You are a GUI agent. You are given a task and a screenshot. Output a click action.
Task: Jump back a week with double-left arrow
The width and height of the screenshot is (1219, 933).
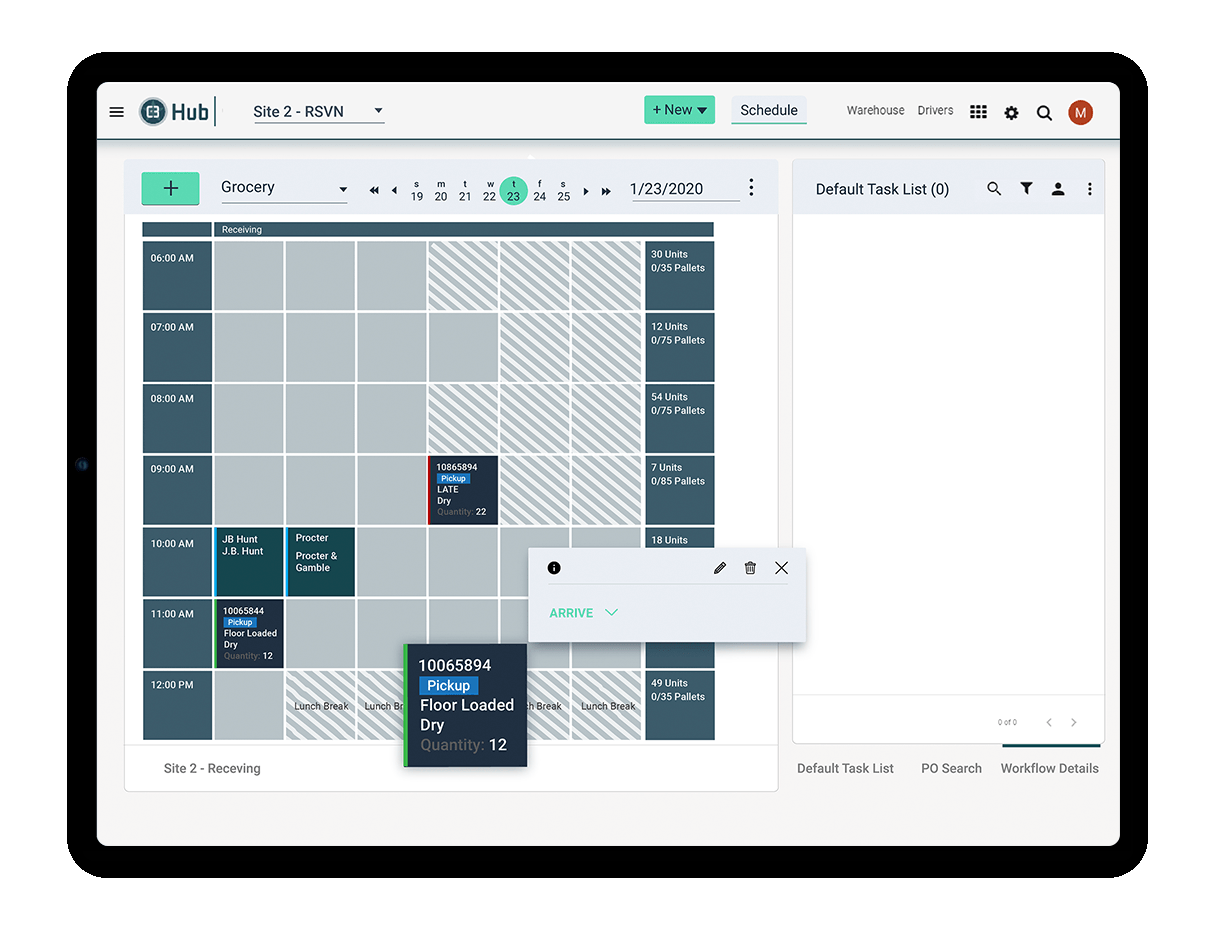[x=374, y=190]
